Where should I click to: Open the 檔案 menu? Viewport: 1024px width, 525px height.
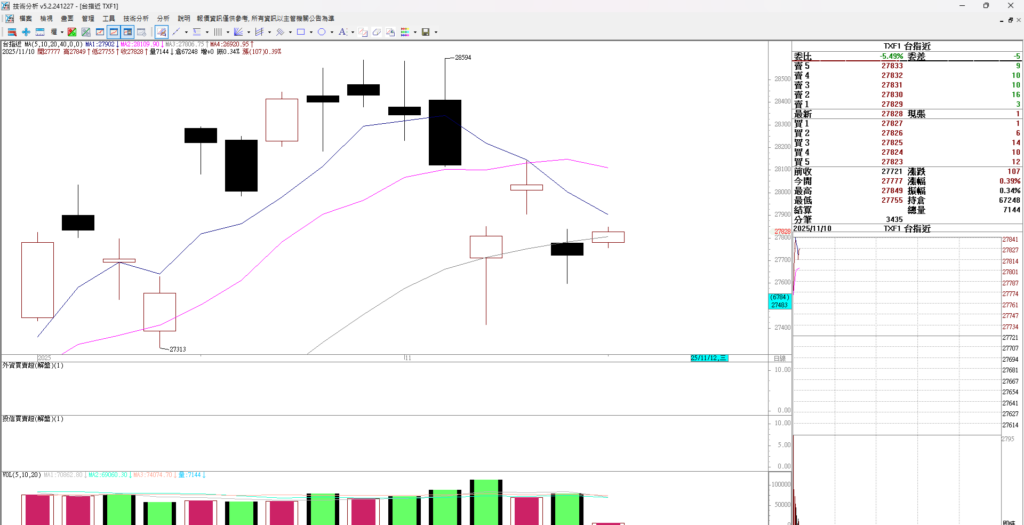tap(25, 18)
